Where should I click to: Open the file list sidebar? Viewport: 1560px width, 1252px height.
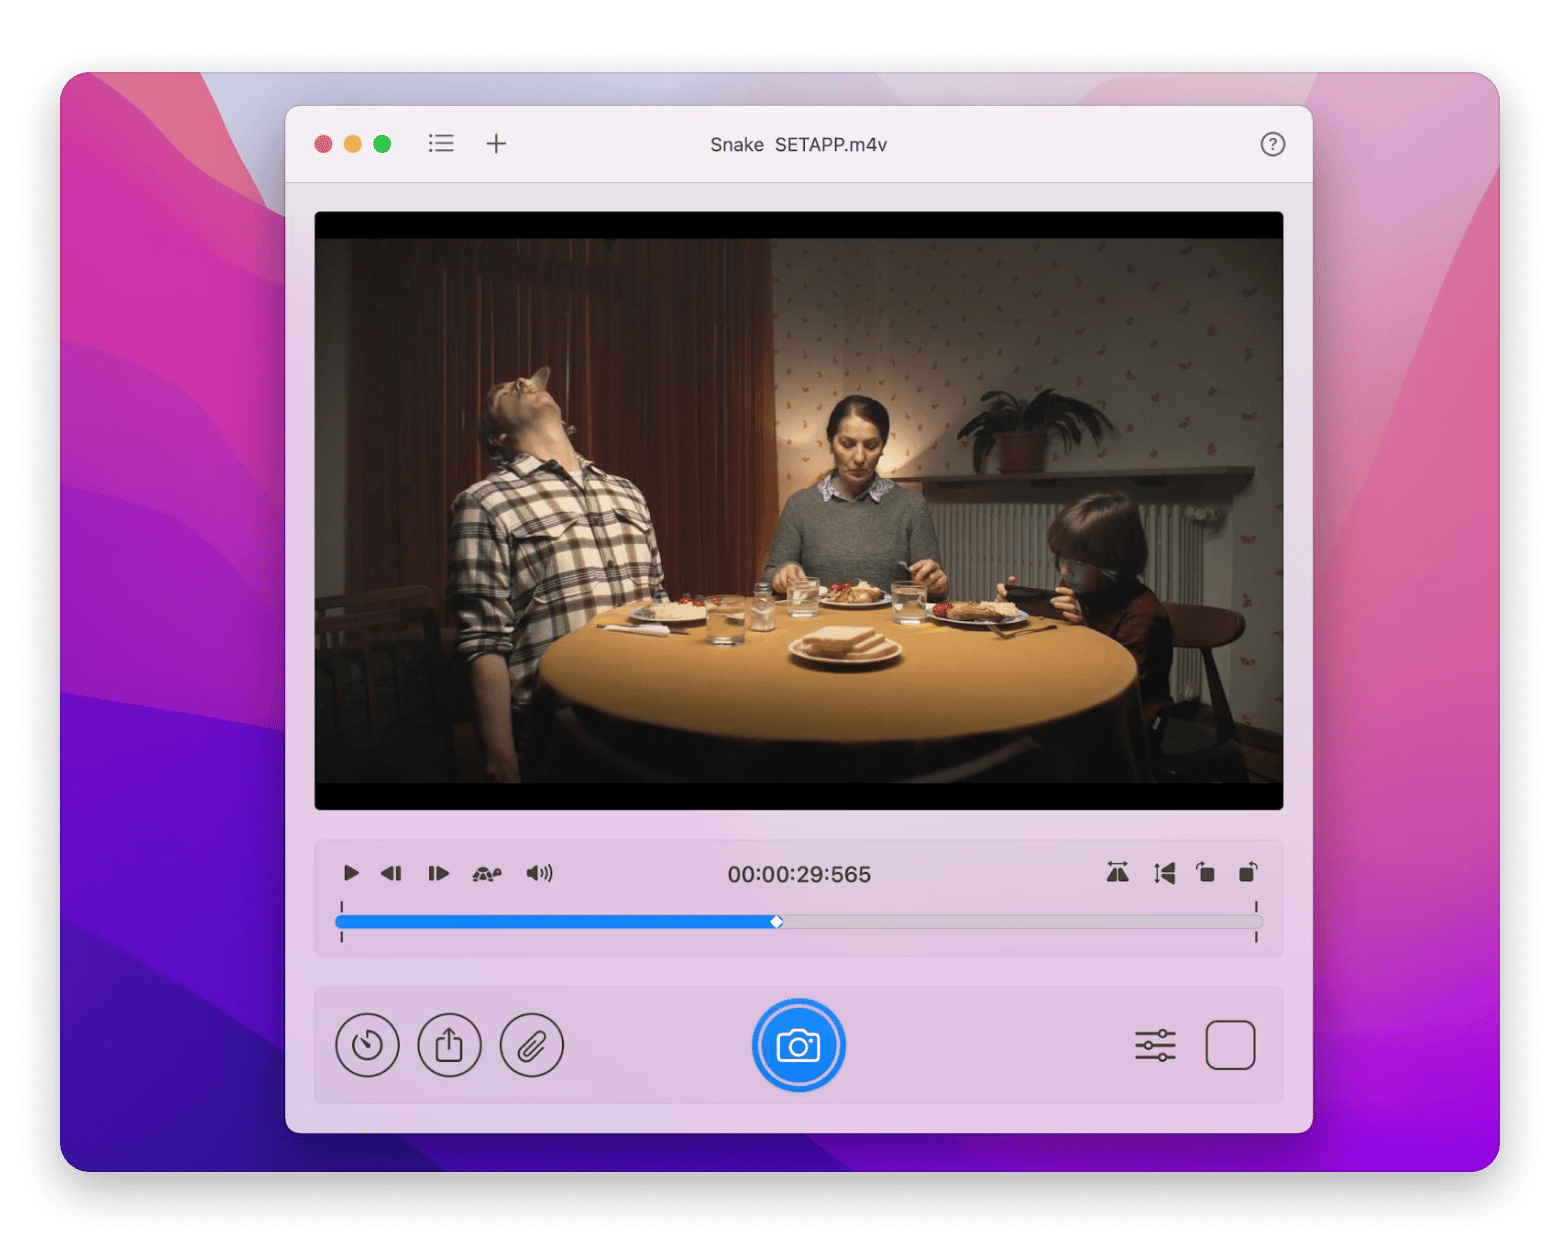(x=441, y=144)
